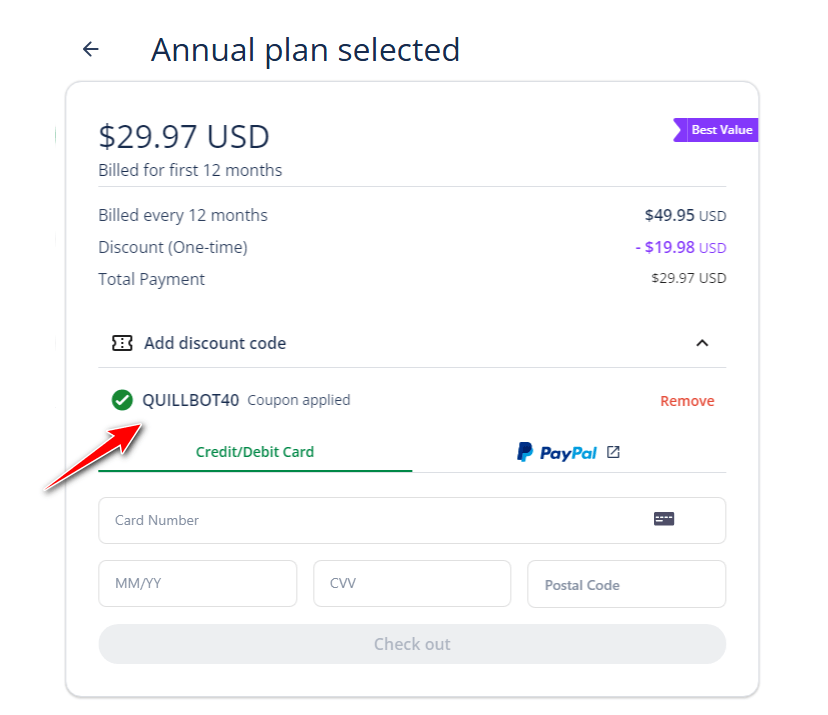Image resolution: width=828 pixels, height=715 pixels.
Task: Click the Postal Code field
Action: point(626,584)
